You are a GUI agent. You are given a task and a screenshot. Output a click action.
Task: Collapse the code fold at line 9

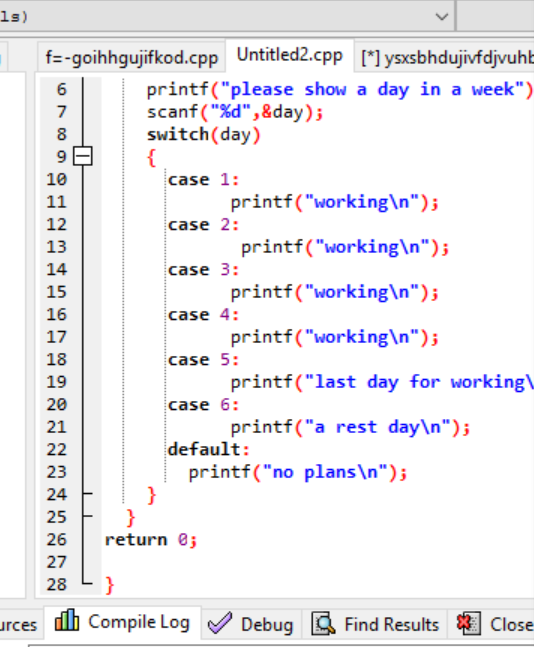[83, 156]
